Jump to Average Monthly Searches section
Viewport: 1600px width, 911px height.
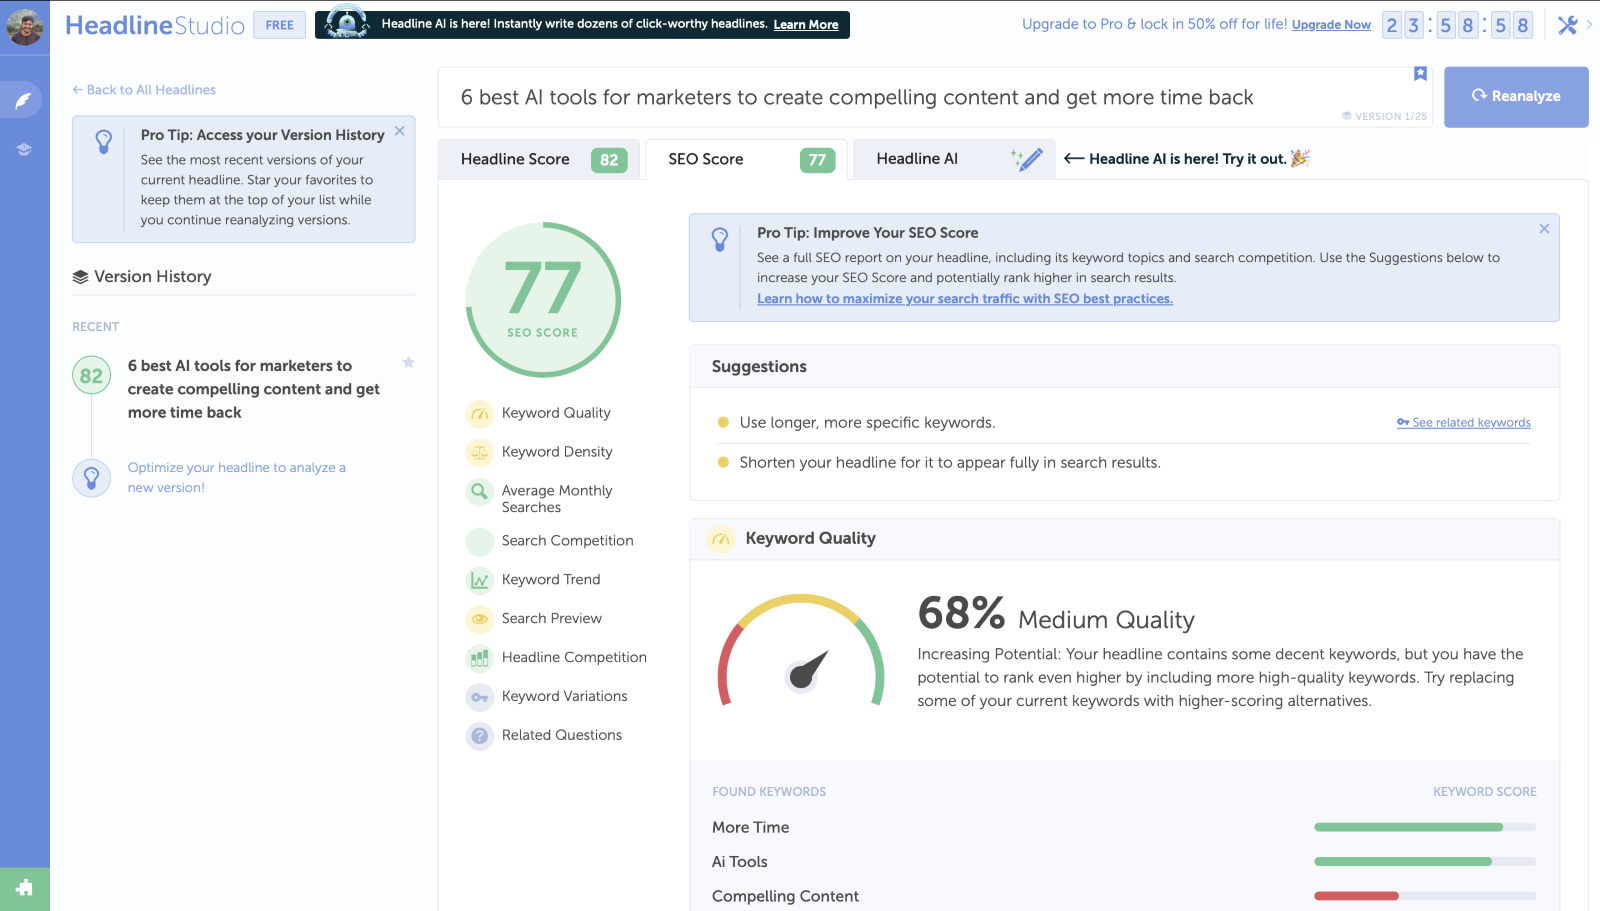coord(557,499)
